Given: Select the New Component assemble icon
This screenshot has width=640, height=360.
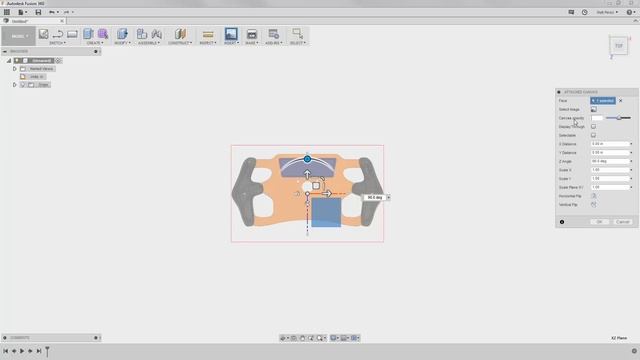Looking at the screenshot, I should click(x=142, y=34).
